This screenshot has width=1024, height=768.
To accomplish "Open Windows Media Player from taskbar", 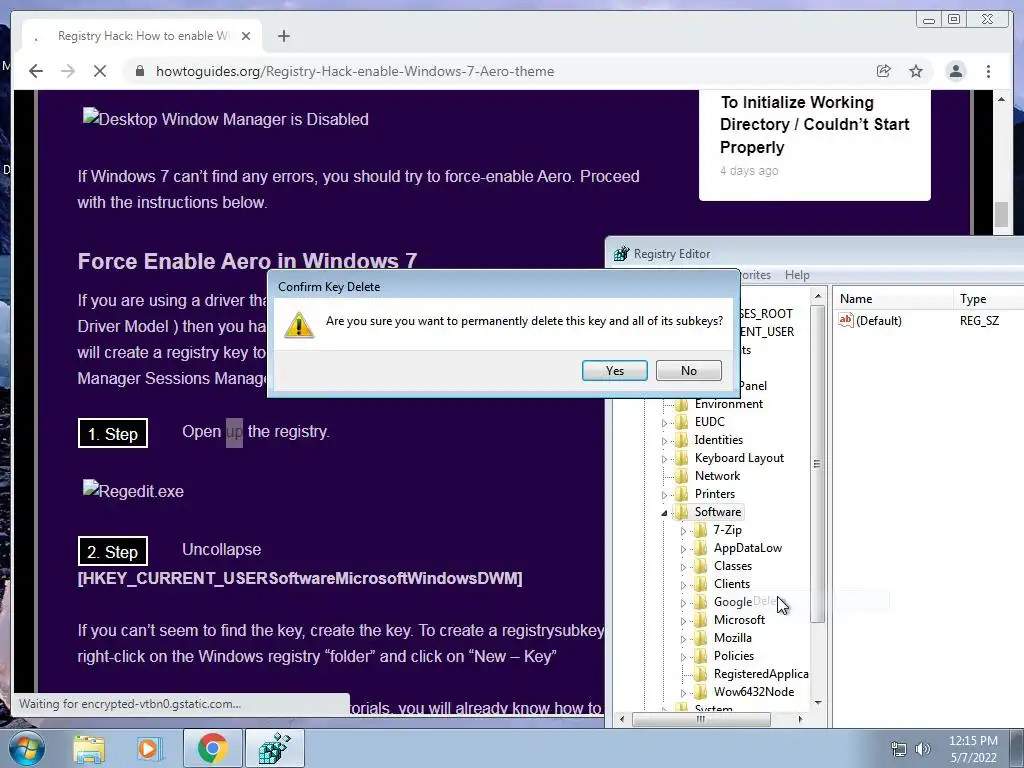I will [x=149, y=748].
